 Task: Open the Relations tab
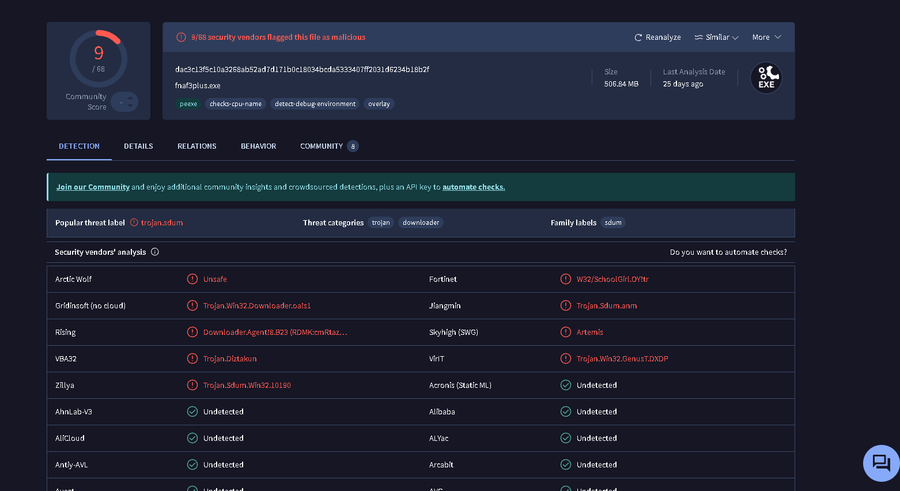[x=197, y=146]
